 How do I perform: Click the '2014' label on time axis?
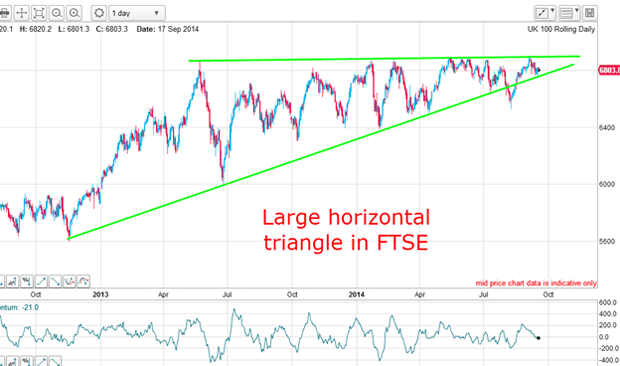pos(357,294)
